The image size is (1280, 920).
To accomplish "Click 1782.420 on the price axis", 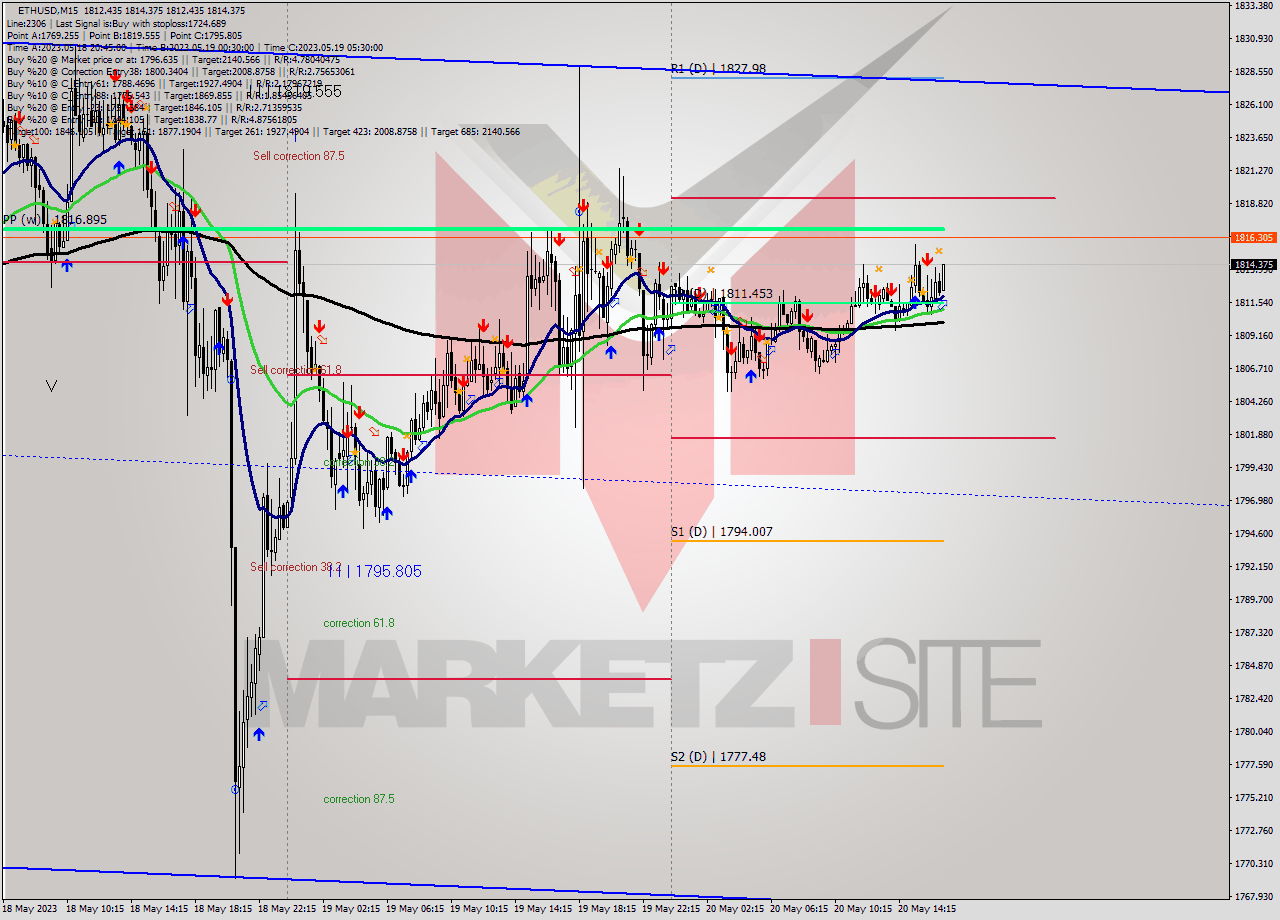I will coord(1253,698).
